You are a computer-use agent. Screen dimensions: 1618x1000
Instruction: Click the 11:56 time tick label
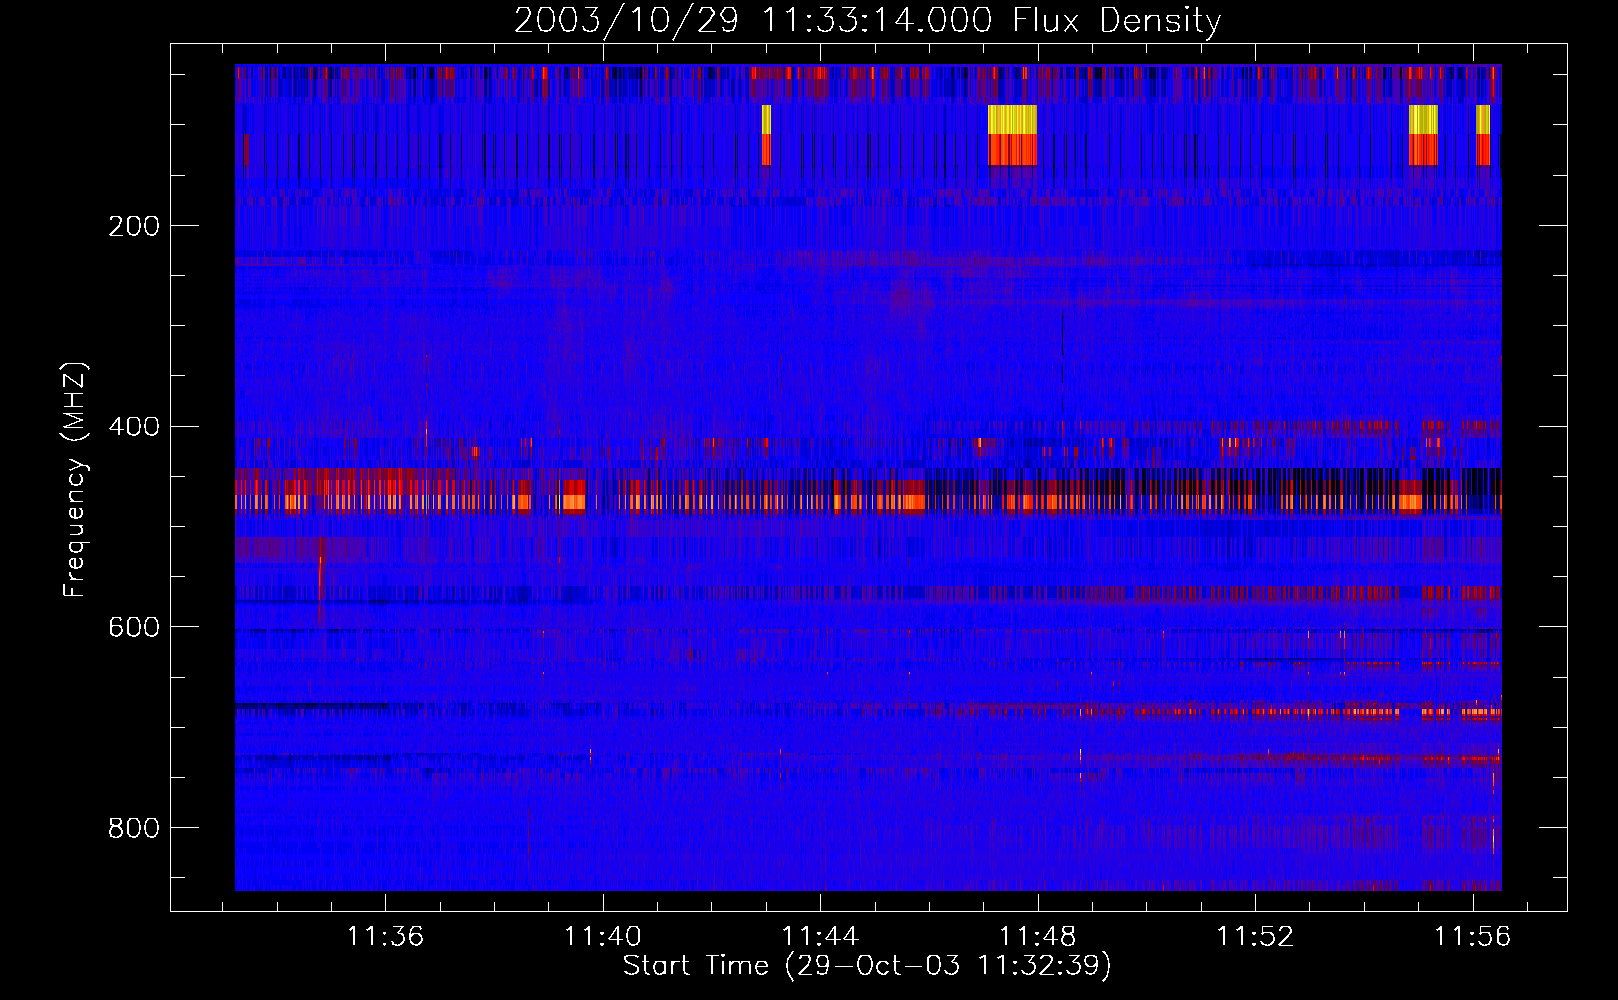pos(1472,936)
